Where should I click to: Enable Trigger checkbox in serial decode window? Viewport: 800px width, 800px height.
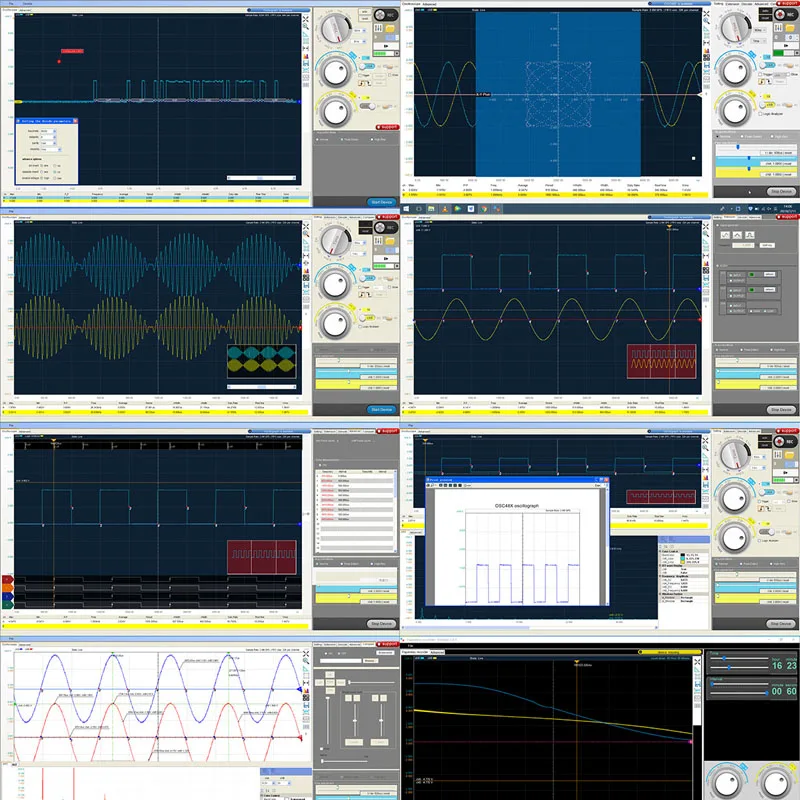[x=361, y=74]
